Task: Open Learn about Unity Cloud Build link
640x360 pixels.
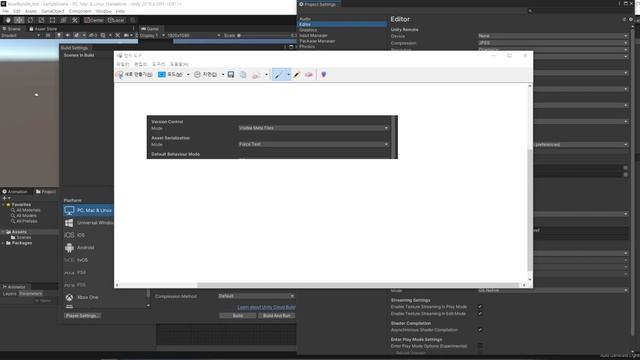Action: (x=267, y=307)
